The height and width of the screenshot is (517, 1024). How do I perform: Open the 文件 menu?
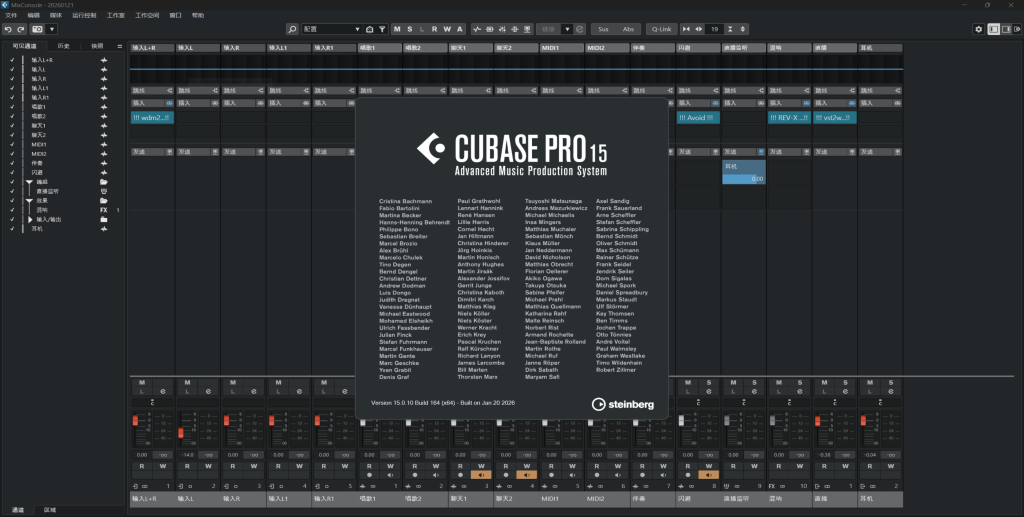pos(11,15)
